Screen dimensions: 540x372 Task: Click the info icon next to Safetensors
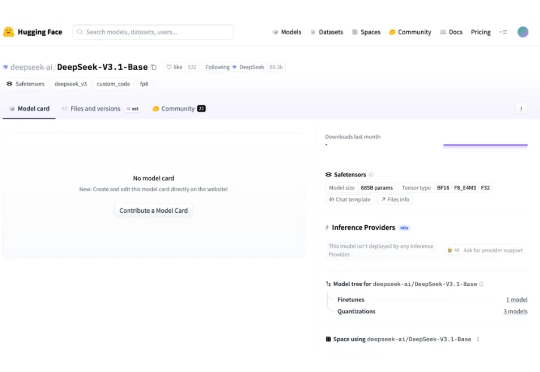pyautogui.click(x=371, y=175)
